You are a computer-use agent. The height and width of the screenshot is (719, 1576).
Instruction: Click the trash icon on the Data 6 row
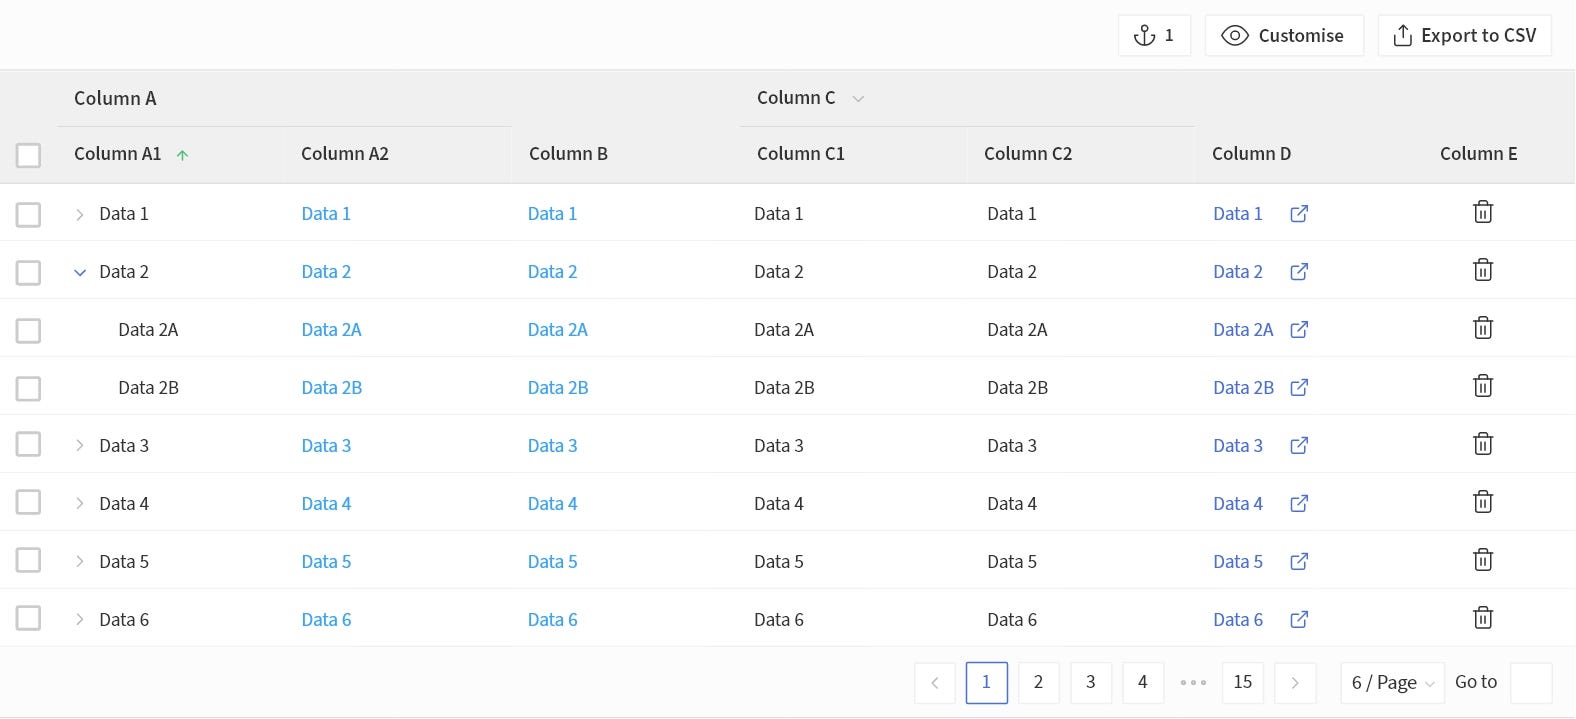pos(1483,618)
